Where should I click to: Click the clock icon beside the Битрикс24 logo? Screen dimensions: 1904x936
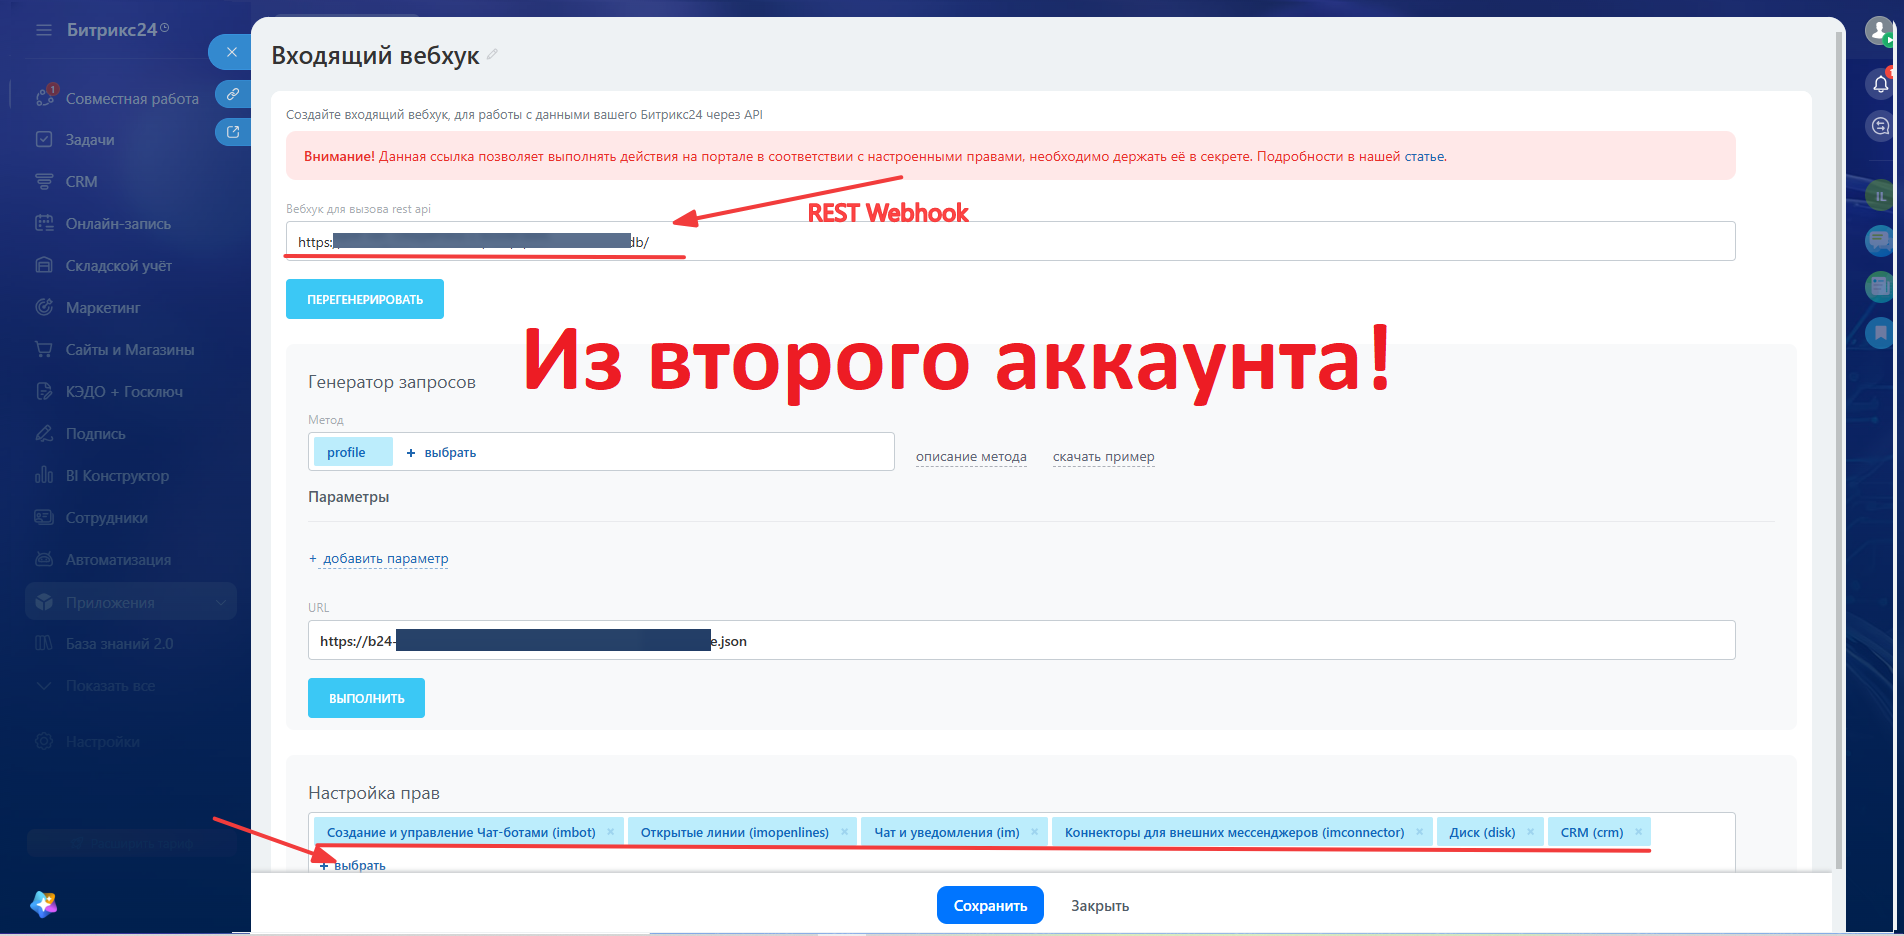tap(165, 28)
